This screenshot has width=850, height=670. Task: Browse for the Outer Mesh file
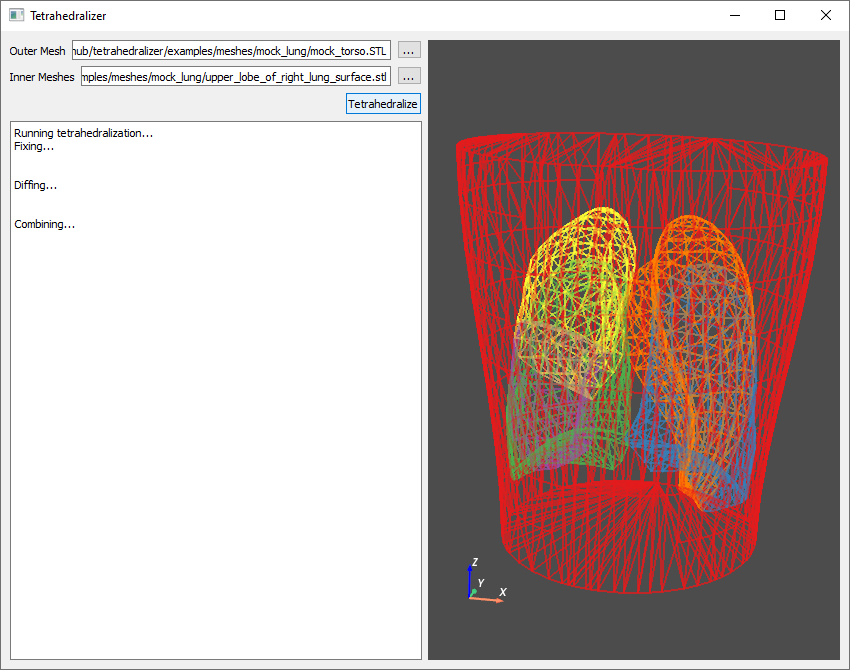tap(409, 51)
